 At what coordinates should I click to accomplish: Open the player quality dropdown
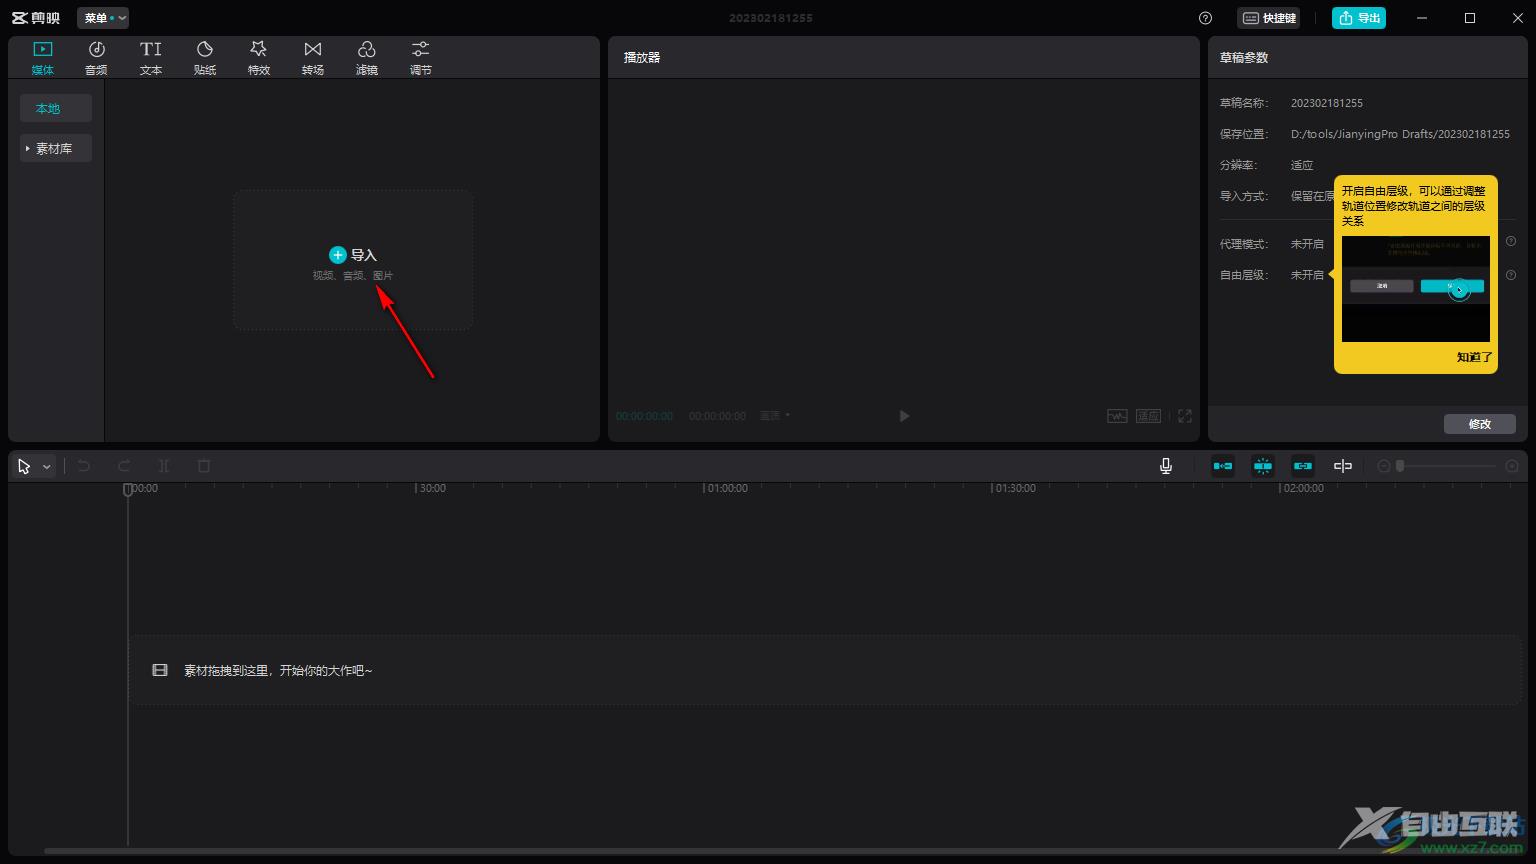pyautogui.click(x=775, y=416)
